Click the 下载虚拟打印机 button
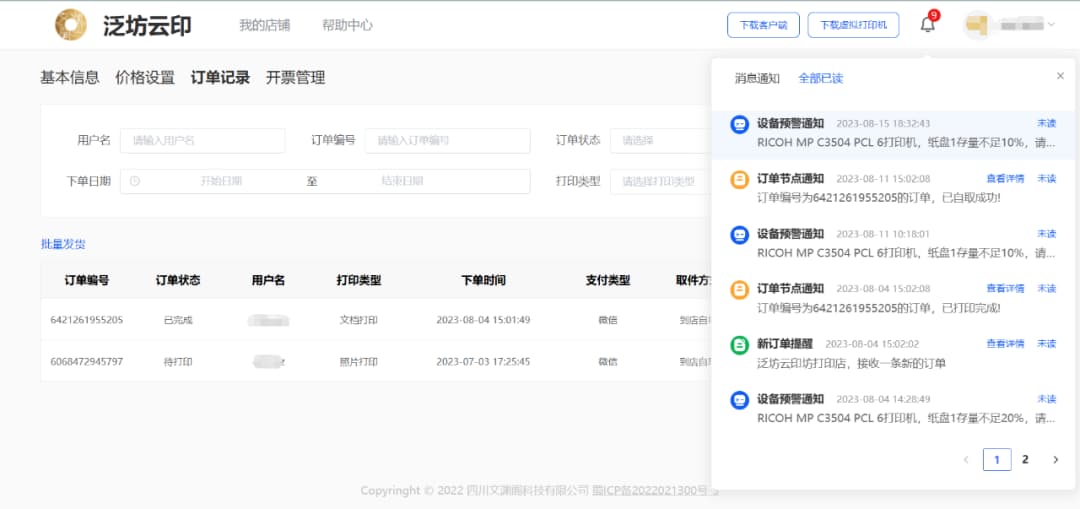The image size is (1080, 509). tap(853, 25)
